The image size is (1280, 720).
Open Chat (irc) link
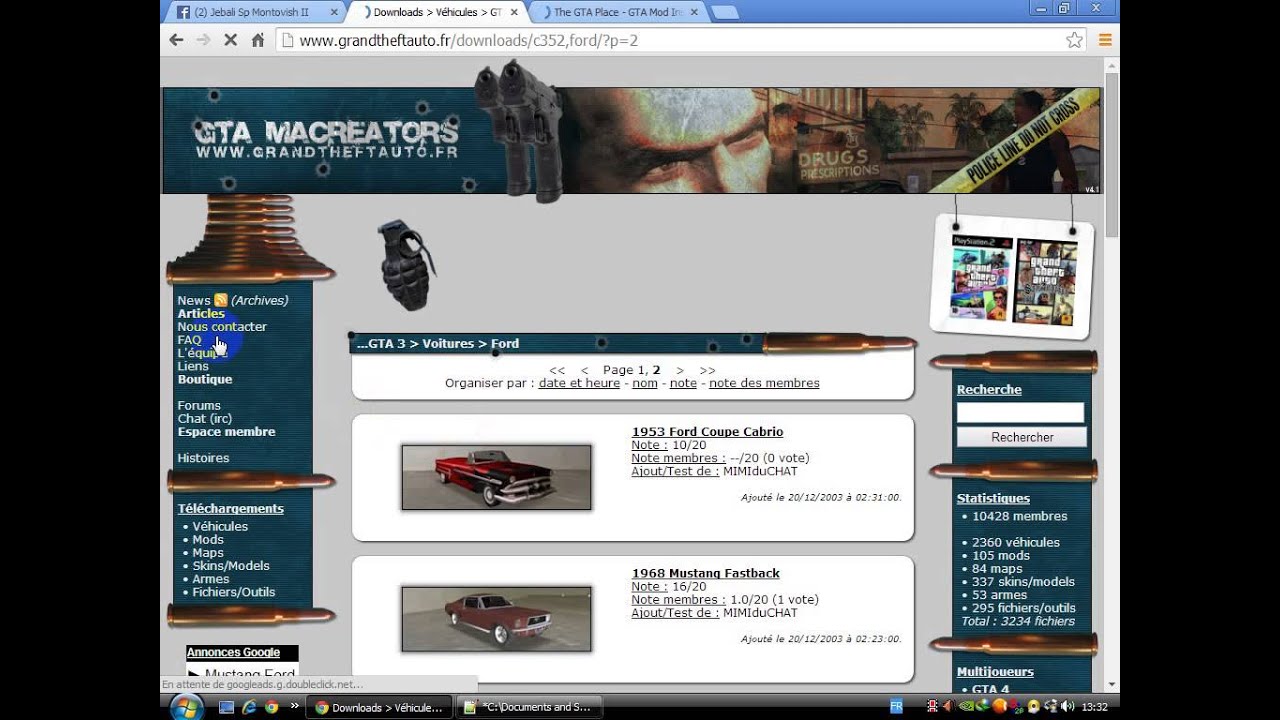point(204,418)
